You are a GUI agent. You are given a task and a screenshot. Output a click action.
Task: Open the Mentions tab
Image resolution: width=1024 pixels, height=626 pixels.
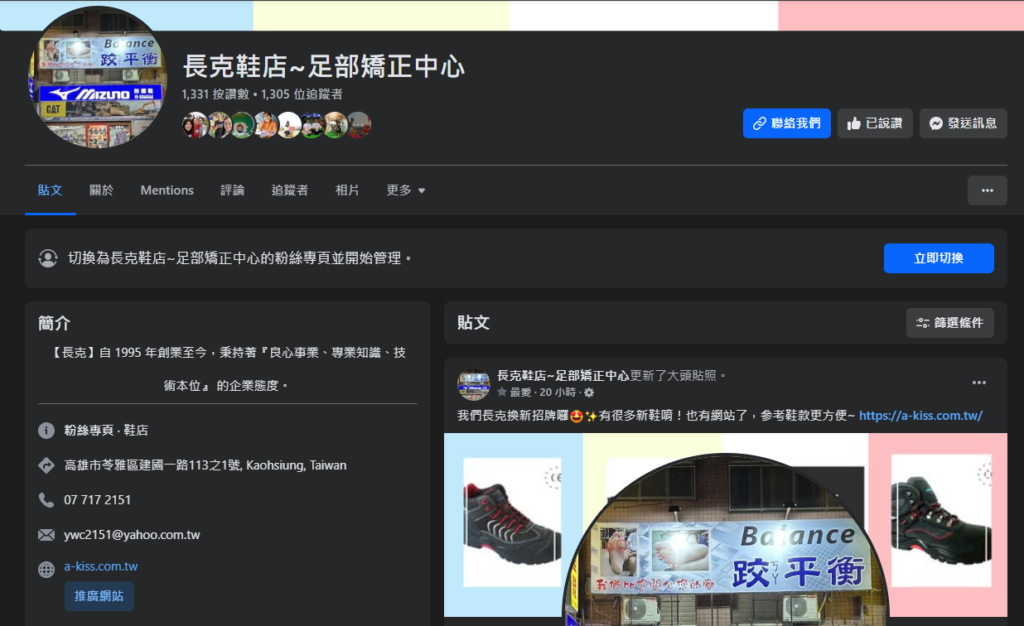pyautogui.click(x=167, y=191)
